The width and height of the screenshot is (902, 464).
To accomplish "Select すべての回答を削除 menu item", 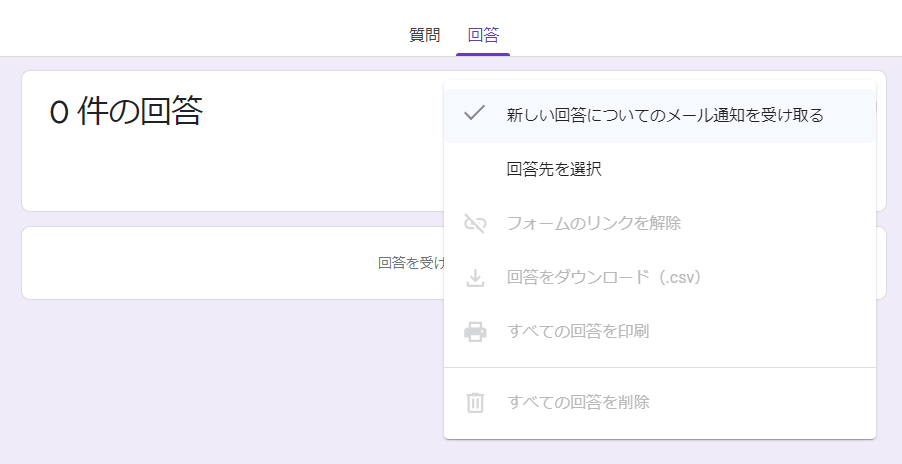I will point(660,402).
